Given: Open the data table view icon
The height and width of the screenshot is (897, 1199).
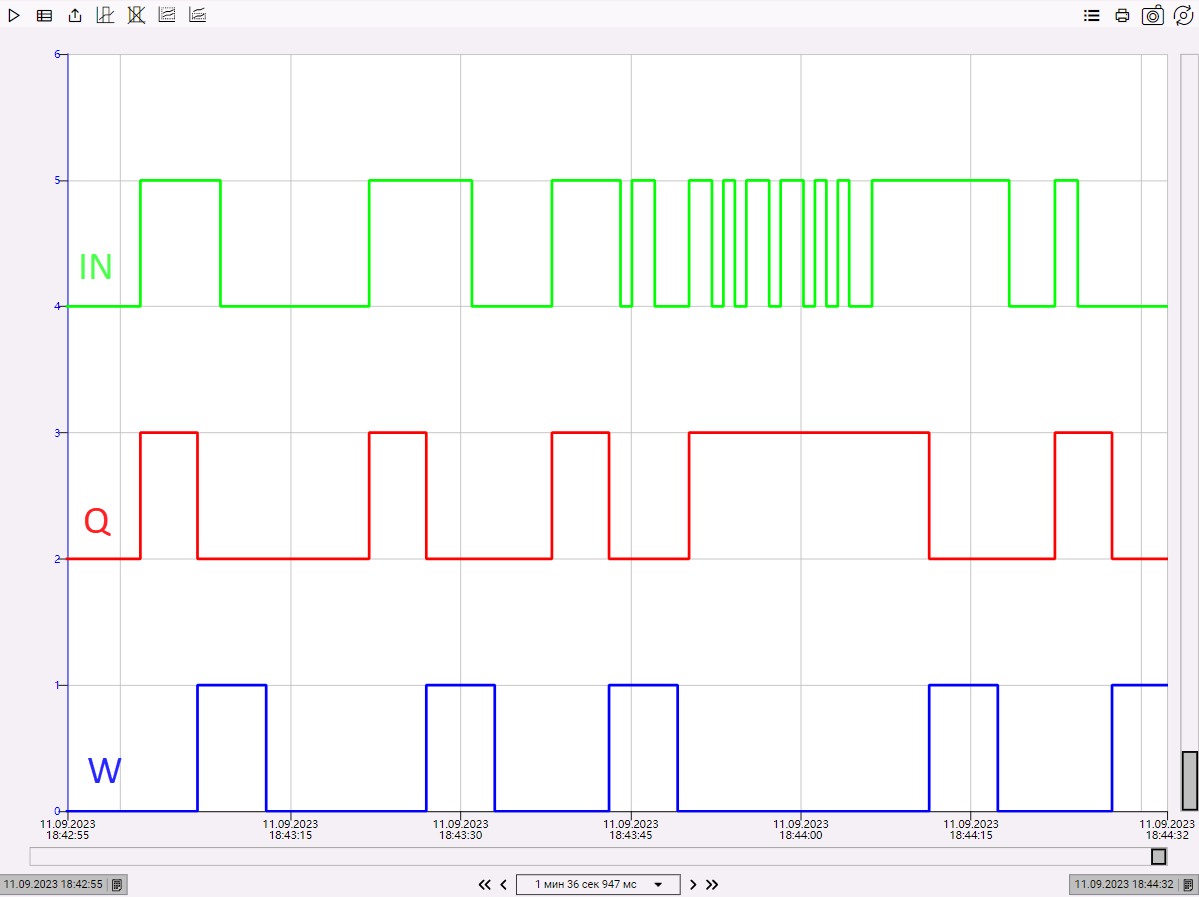Looking at the screenshot, I should click(44, 15).
